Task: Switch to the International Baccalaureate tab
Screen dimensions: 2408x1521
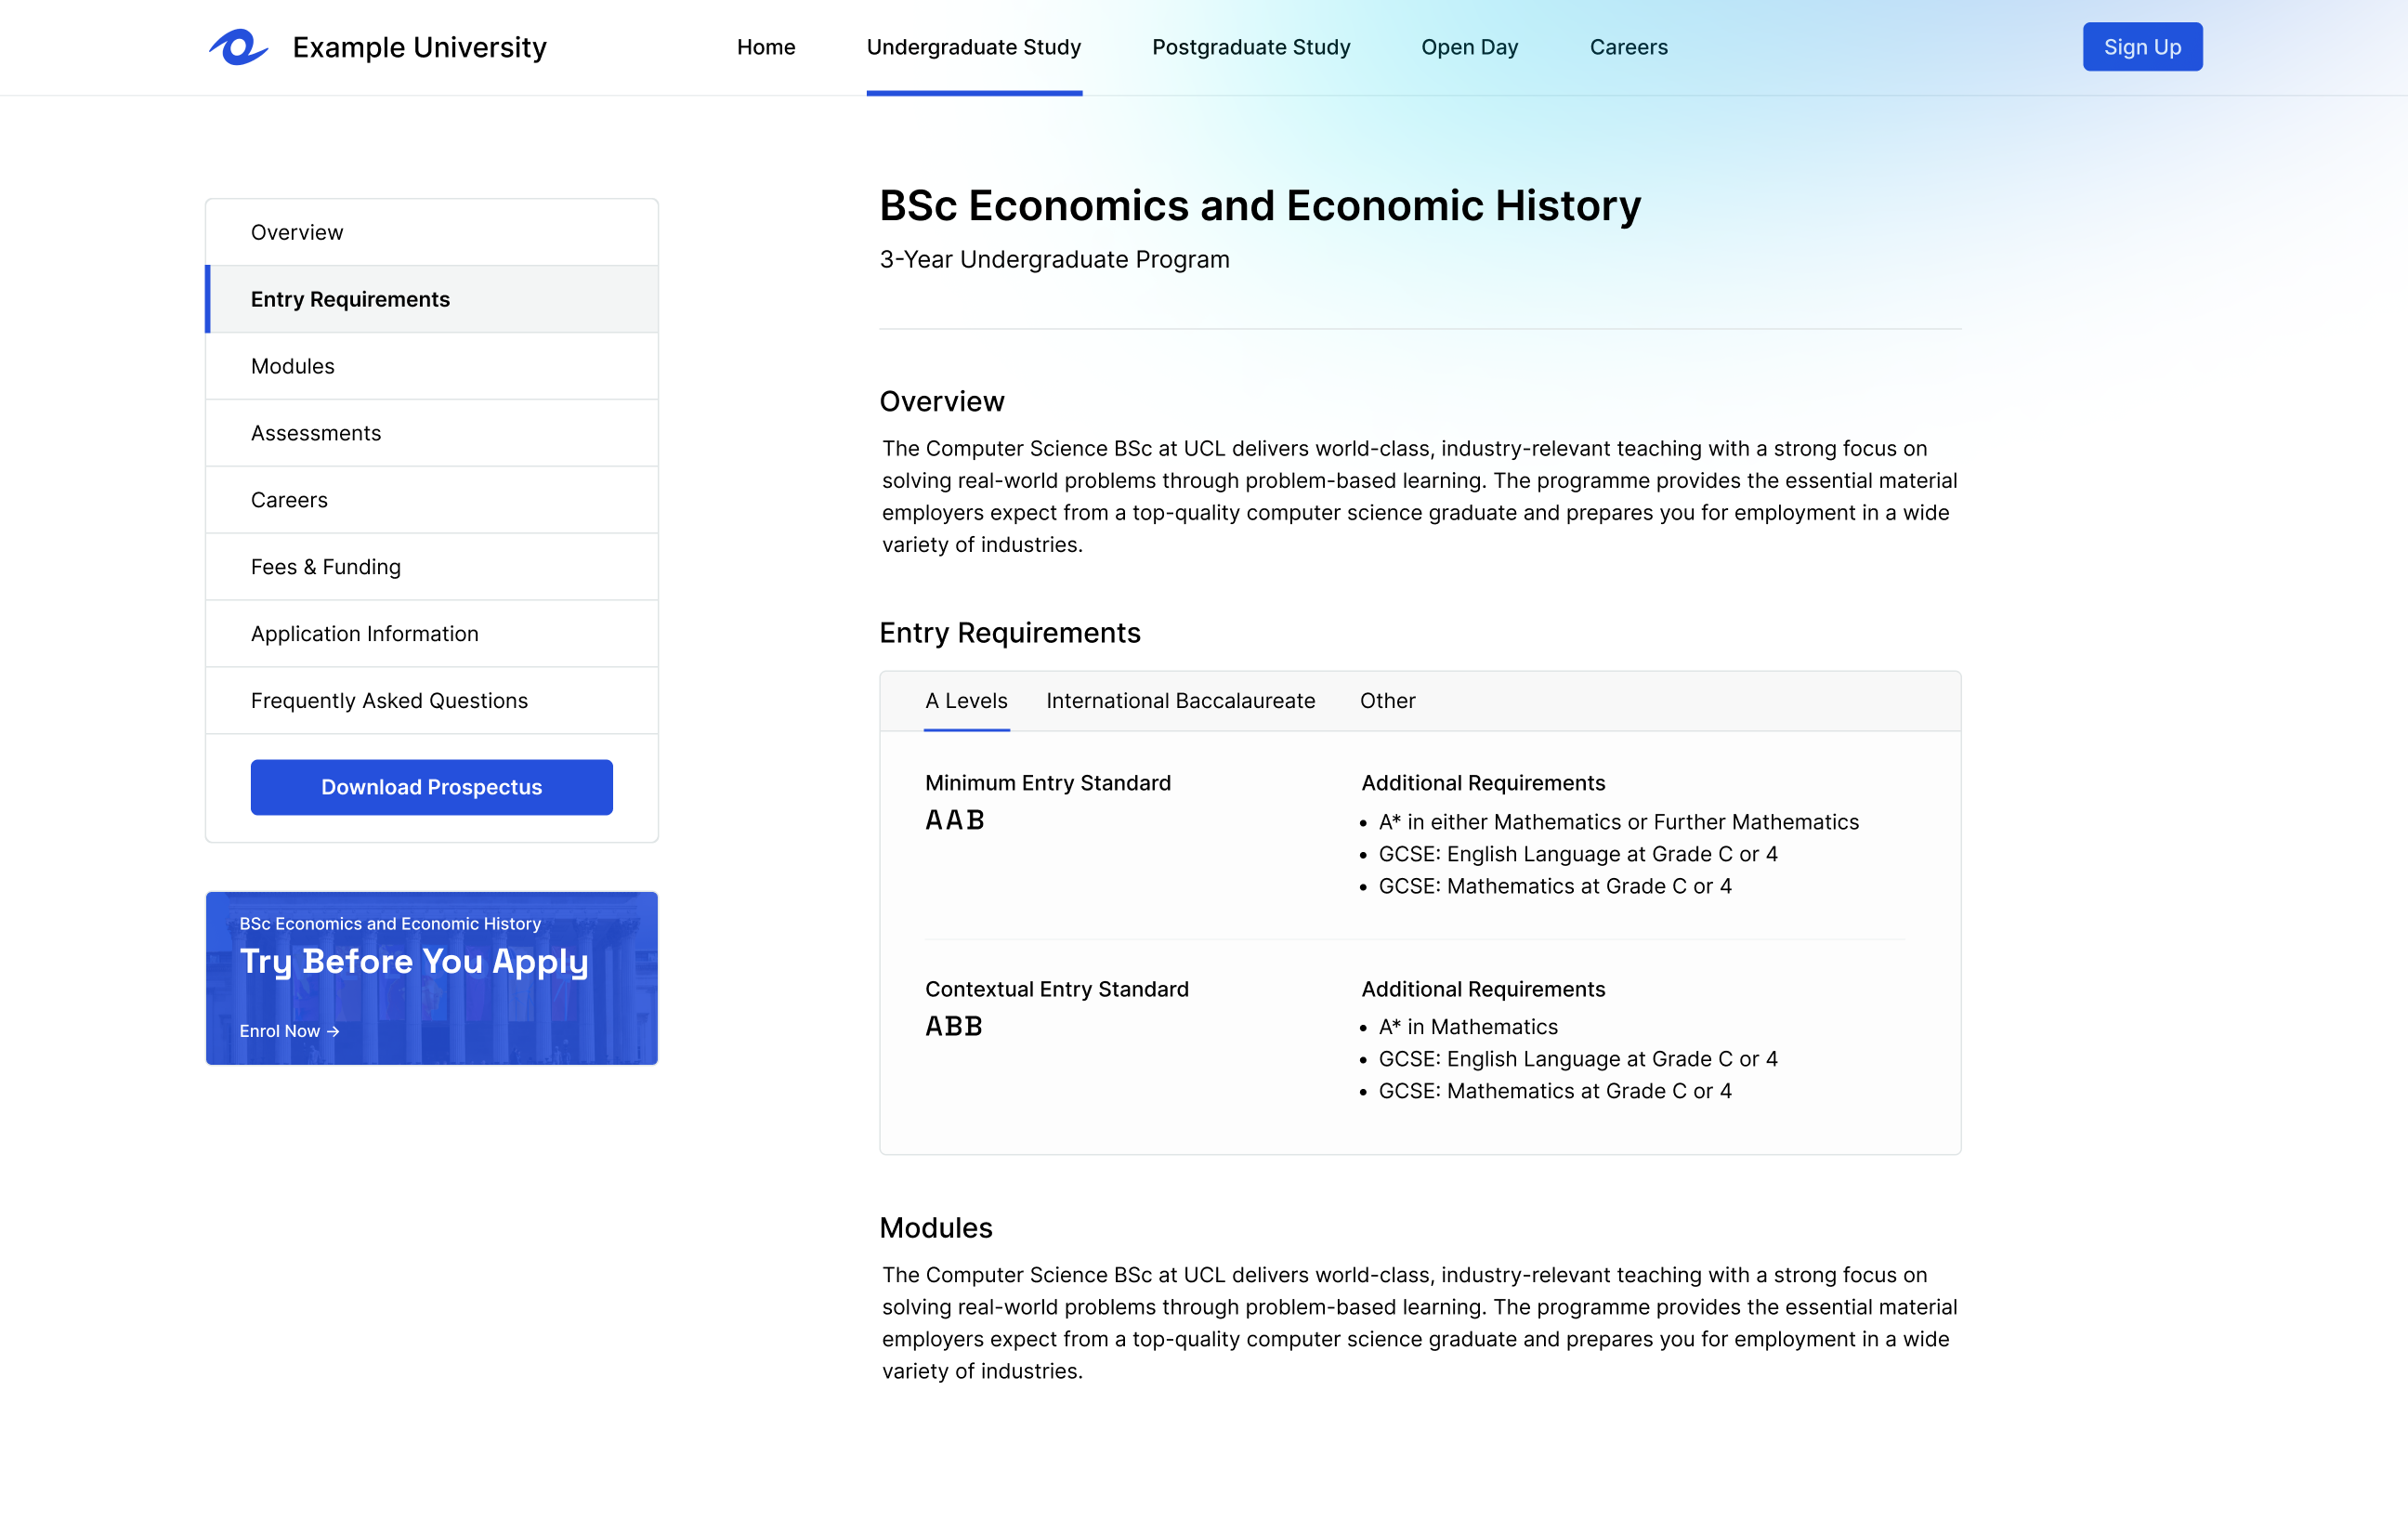Action: point(1181,701)
